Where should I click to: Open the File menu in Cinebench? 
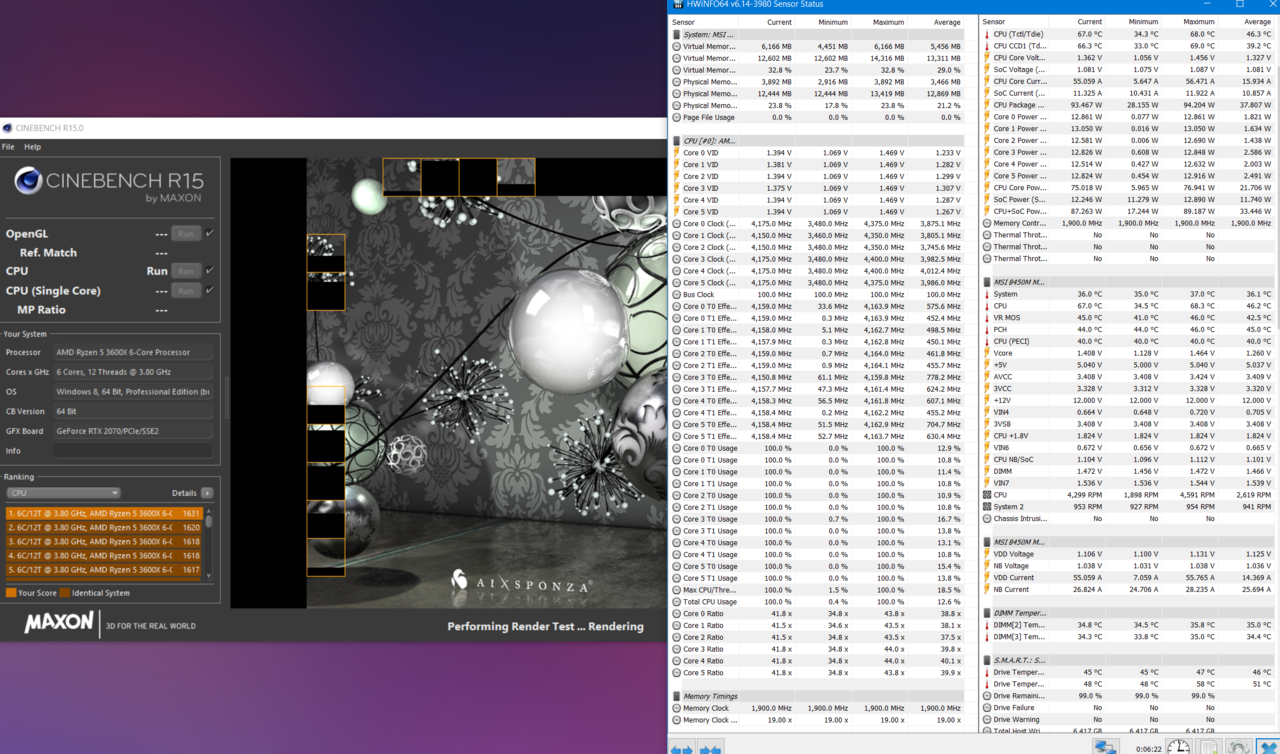pyautogui.click(x=8, y=146)
